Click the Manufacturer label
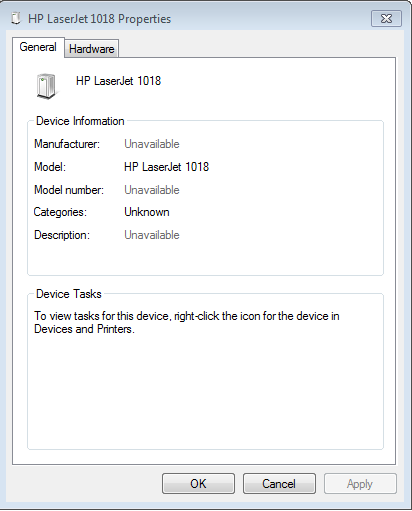This screenshot has width=412, height=511. (x=67, y=144)
